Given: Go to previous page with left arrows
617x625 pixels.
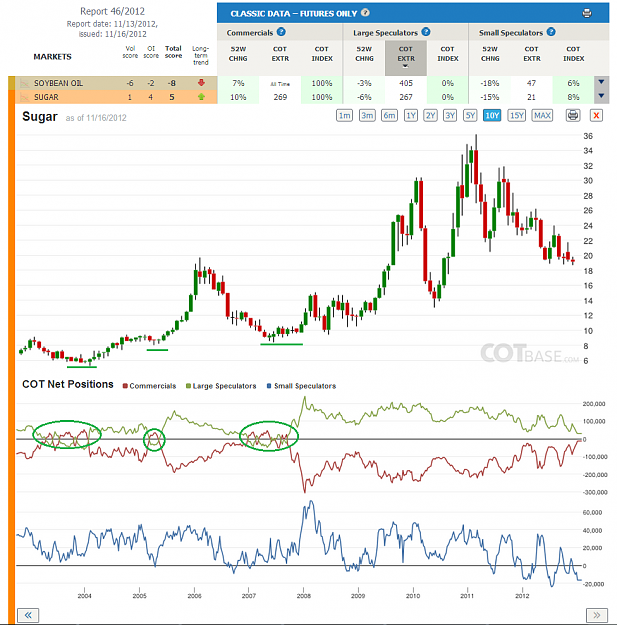Looking at the screenshot, I should pyautogui.click(x=28, y=615).
